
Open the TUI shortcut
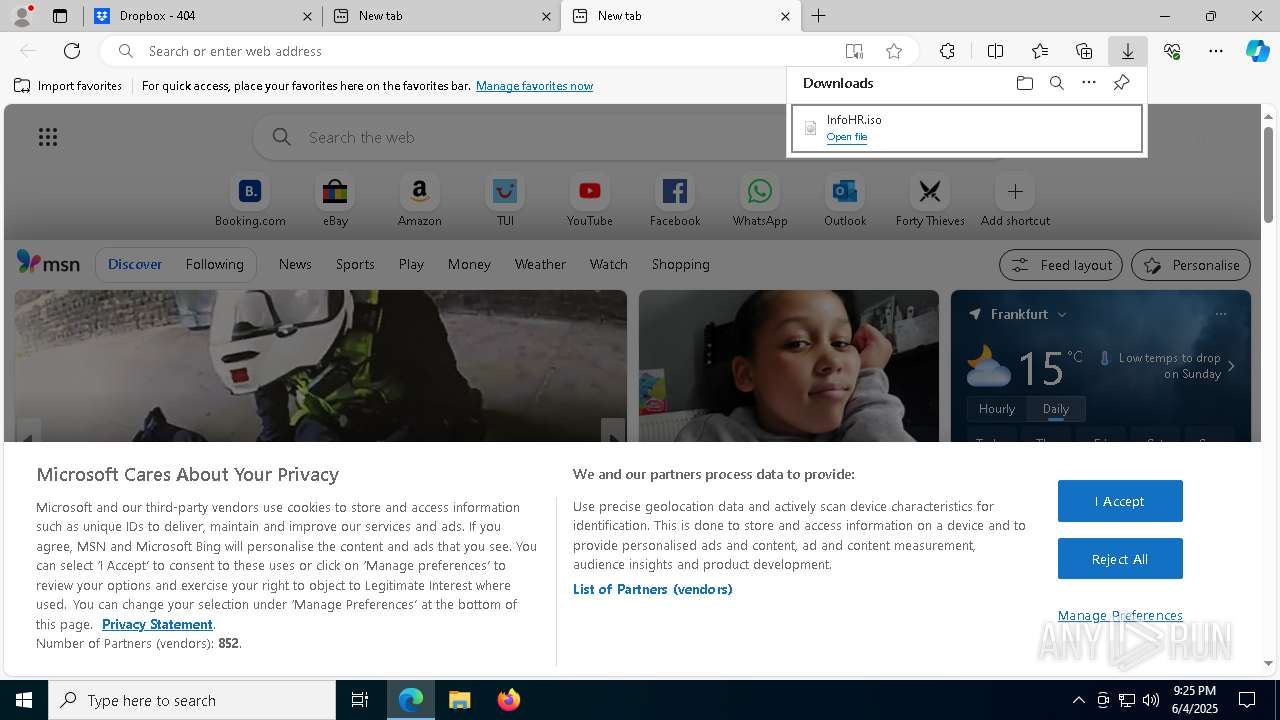click(x=505, y=200)
